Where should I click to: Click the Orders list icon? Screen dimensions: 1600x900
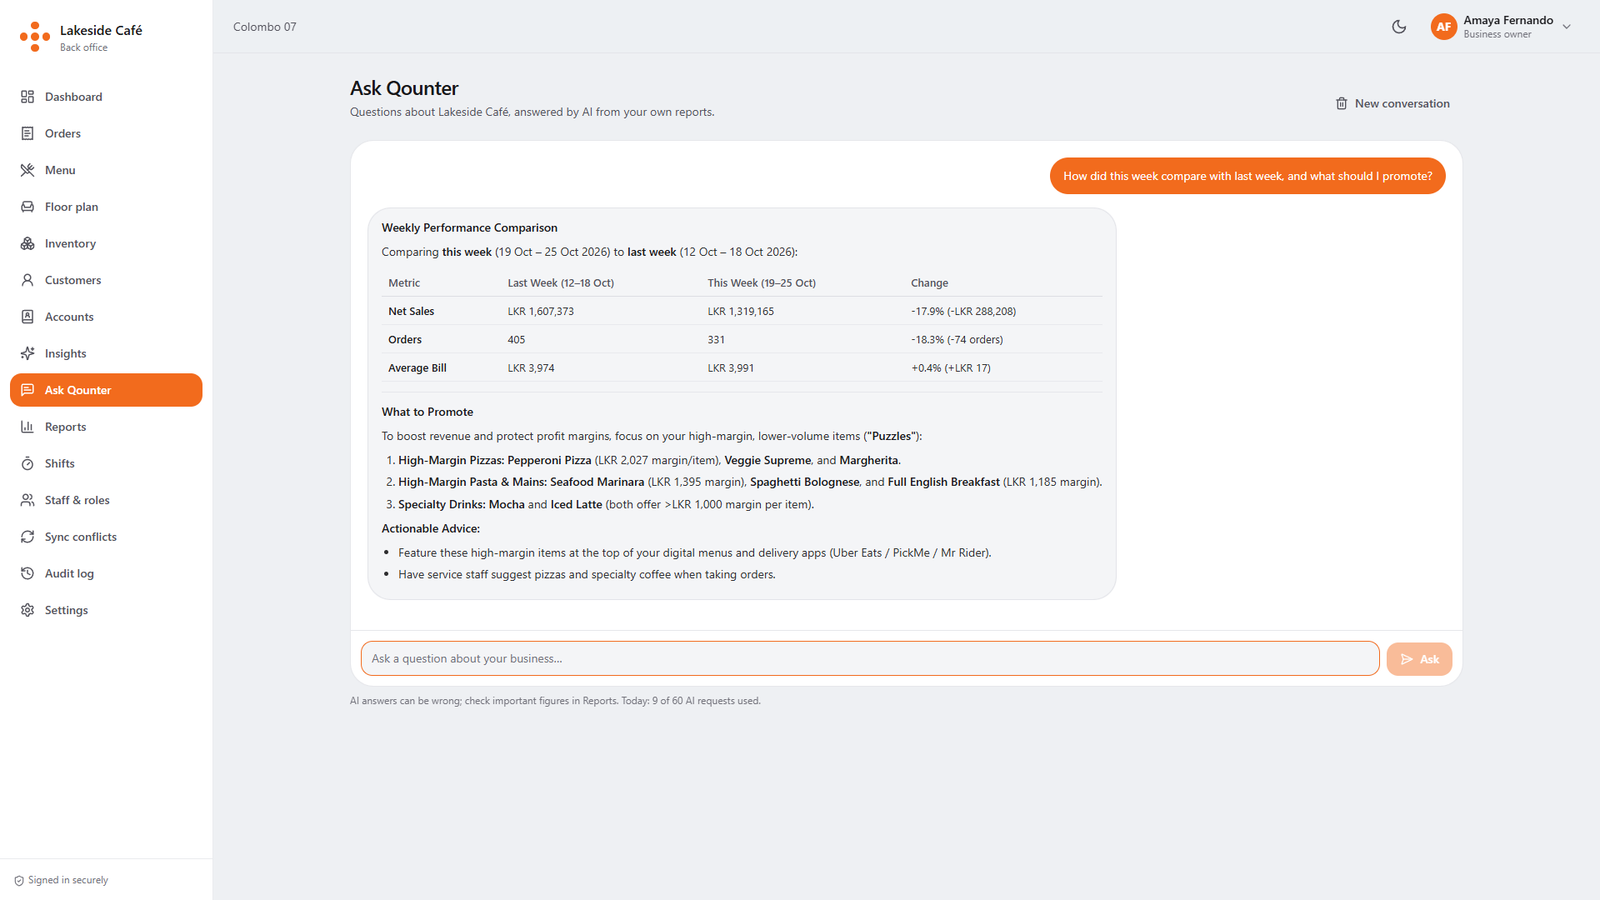pos(27,133)
